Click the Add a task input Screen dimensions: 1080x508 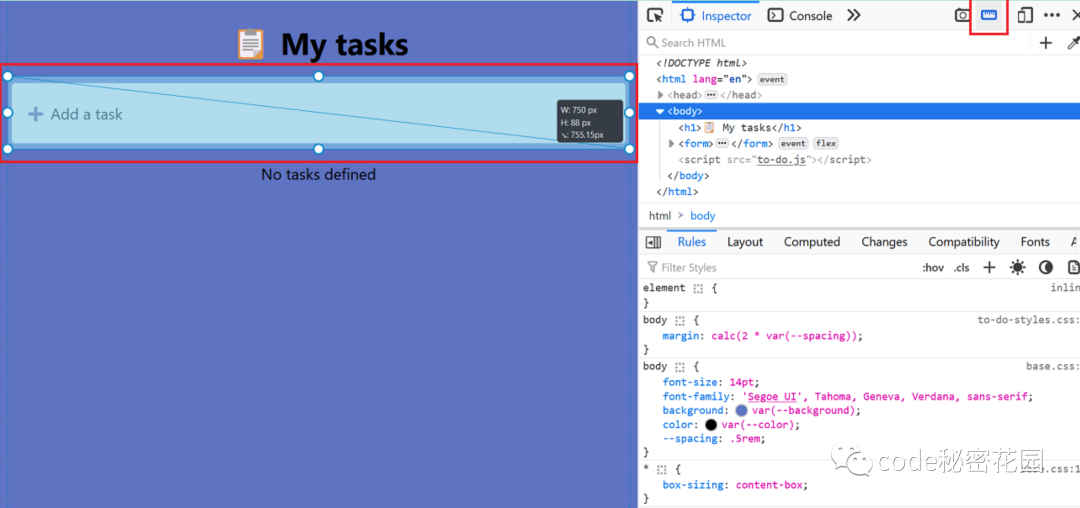[318, 114]
